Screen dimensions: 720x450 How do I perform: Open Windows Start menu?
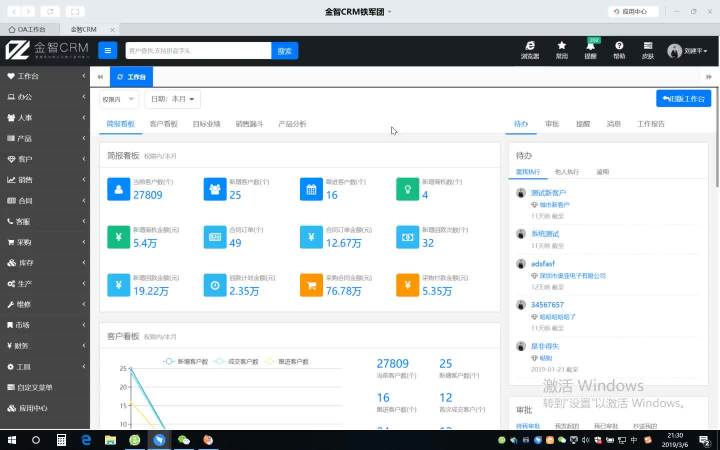point(12,440)
